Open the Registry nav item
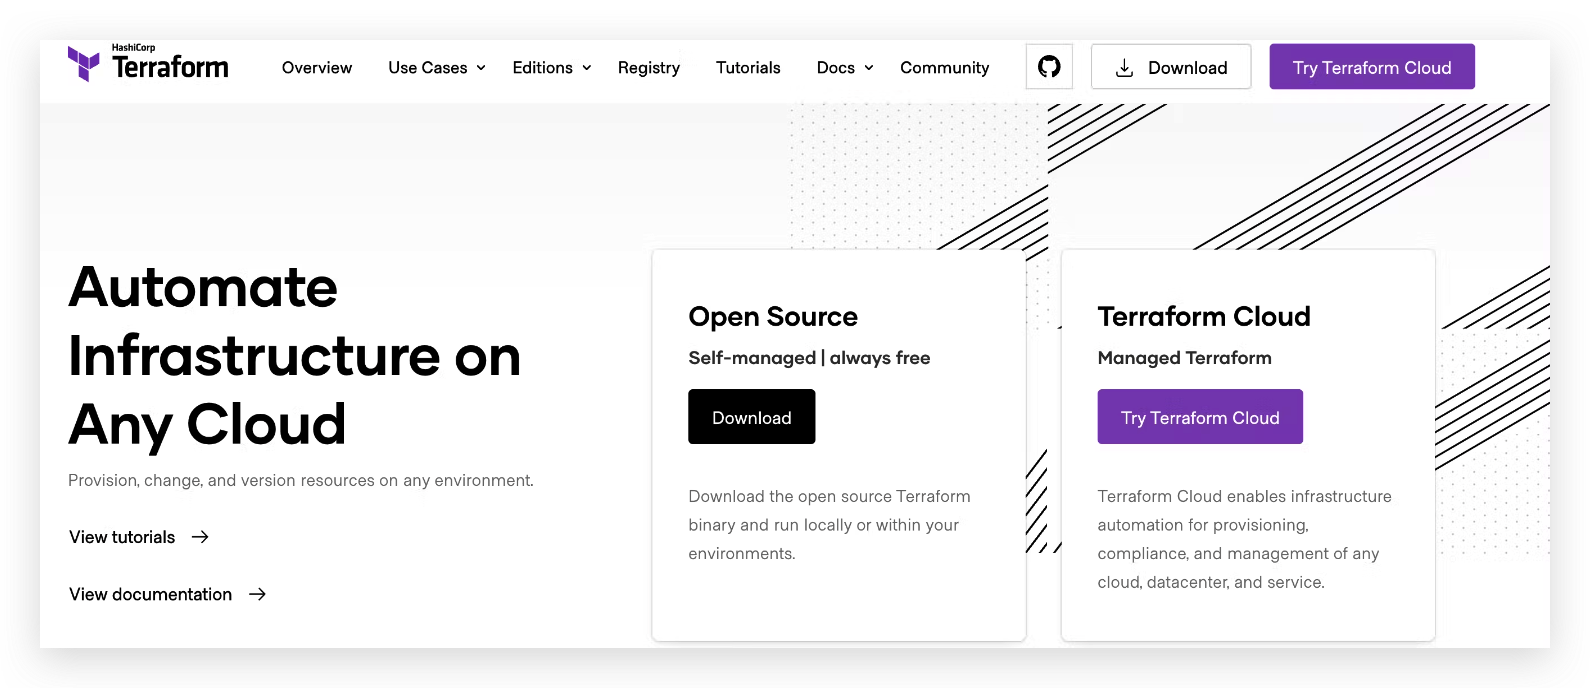The image size is (1590, 688). tap(648, 68)
